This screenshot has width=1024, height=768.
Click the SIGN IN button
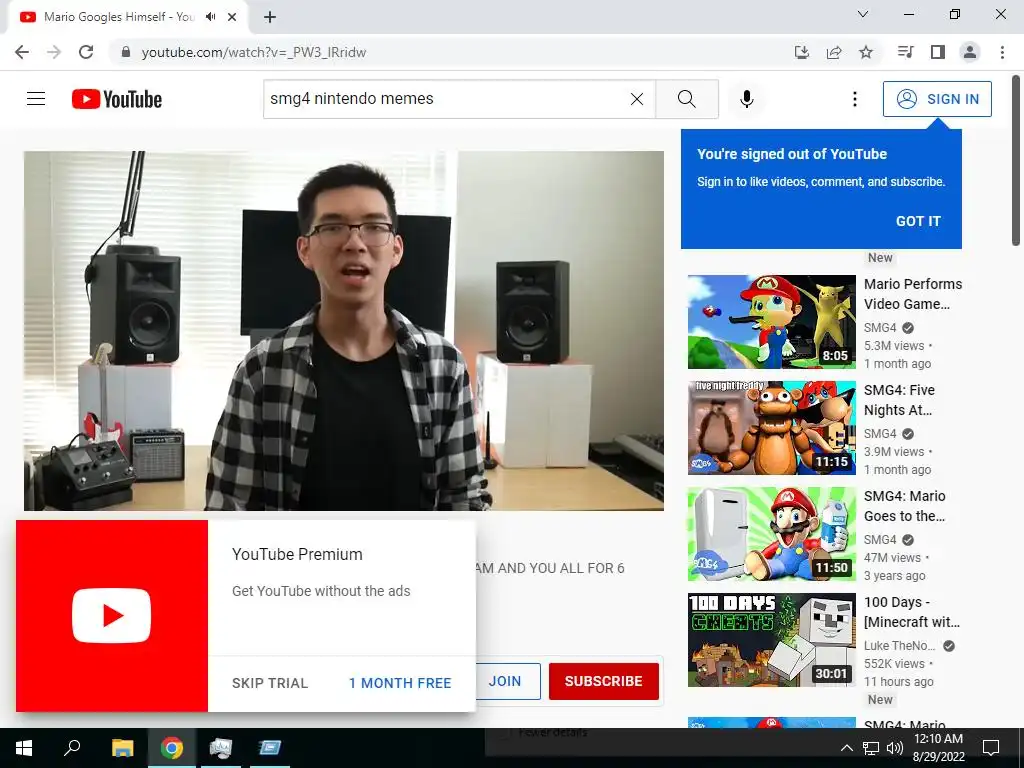937,99
